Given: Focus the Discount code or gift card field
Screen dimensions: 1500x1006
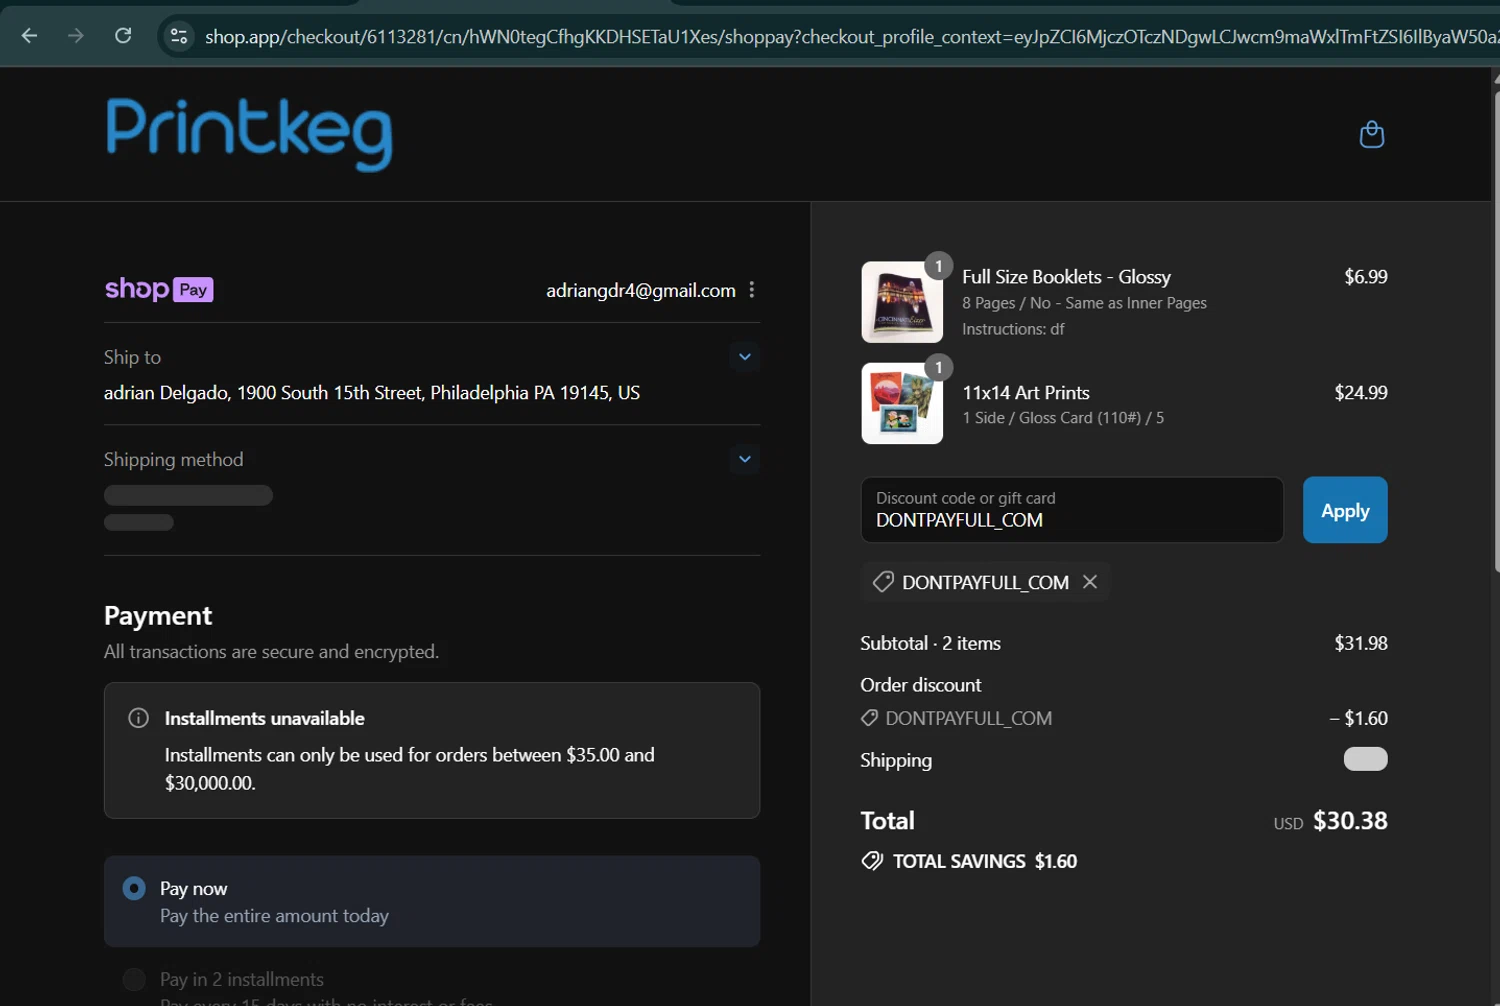Looking at the screenshot, I should click(x=1072, y=510).
